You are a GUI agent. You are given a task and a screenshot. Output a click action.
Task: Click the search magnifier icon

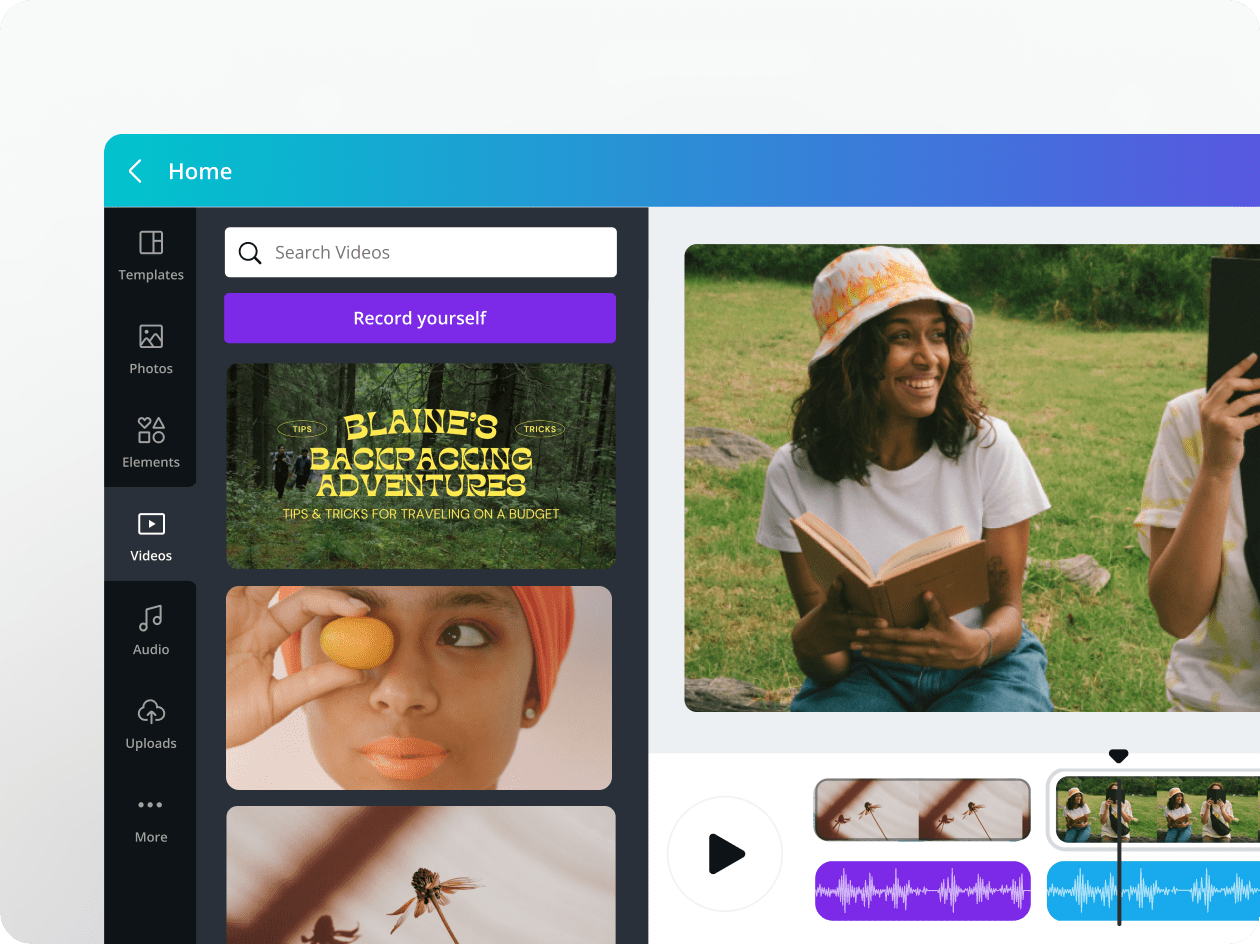coord(250,252)
